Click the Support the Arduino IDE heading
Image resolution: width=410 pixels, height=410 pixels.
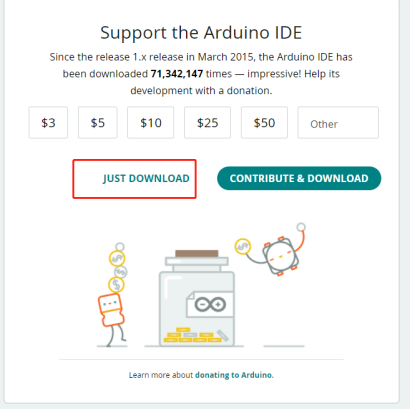coord(201,33)
